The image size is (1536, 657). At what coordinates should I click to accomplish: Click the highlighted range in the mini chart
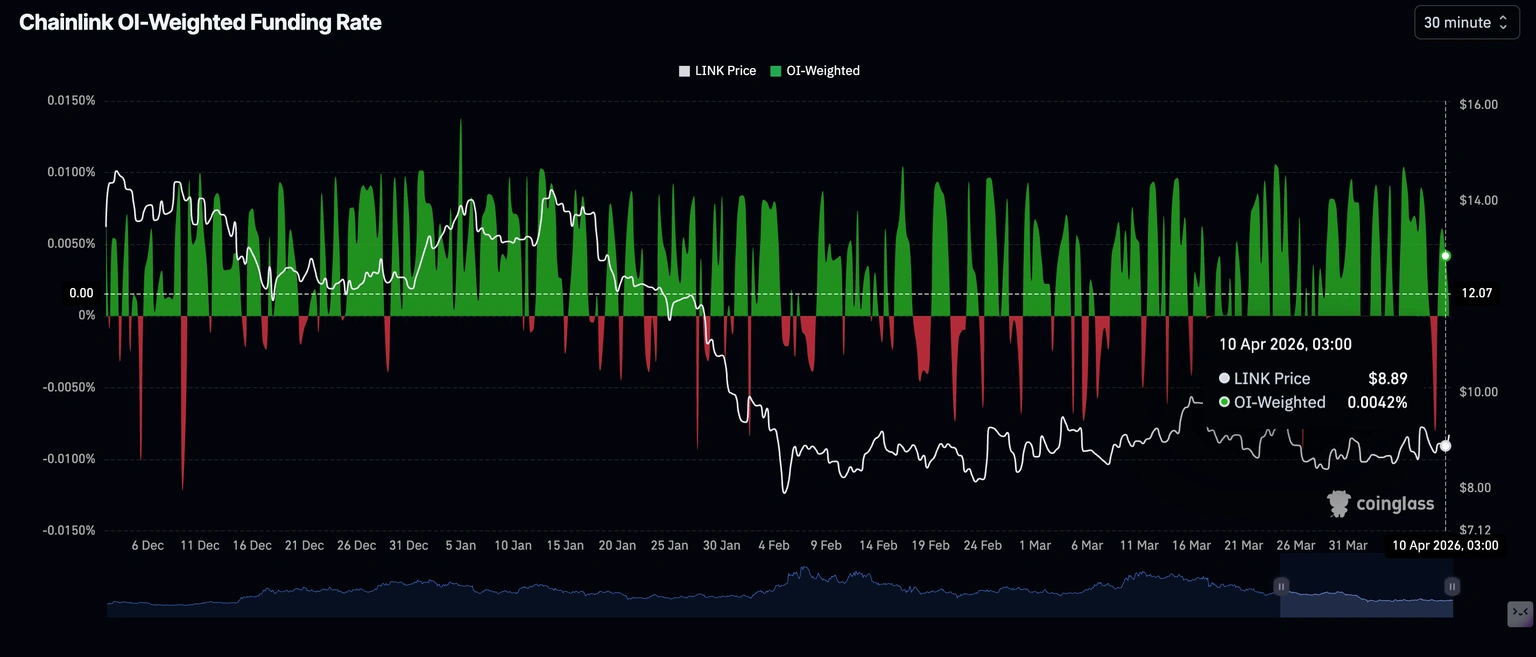pos(1366,598)
